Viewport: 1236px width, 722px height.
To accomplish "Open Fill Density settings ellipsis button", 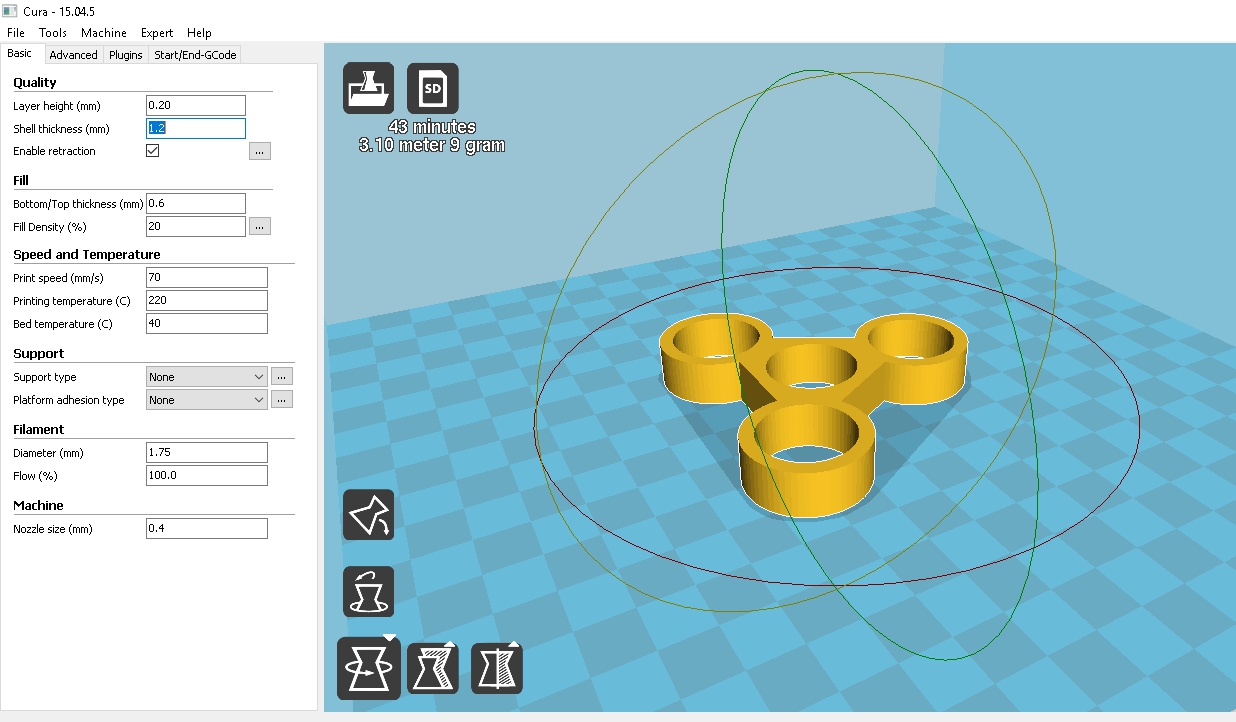I will click(x=260, y=226).
